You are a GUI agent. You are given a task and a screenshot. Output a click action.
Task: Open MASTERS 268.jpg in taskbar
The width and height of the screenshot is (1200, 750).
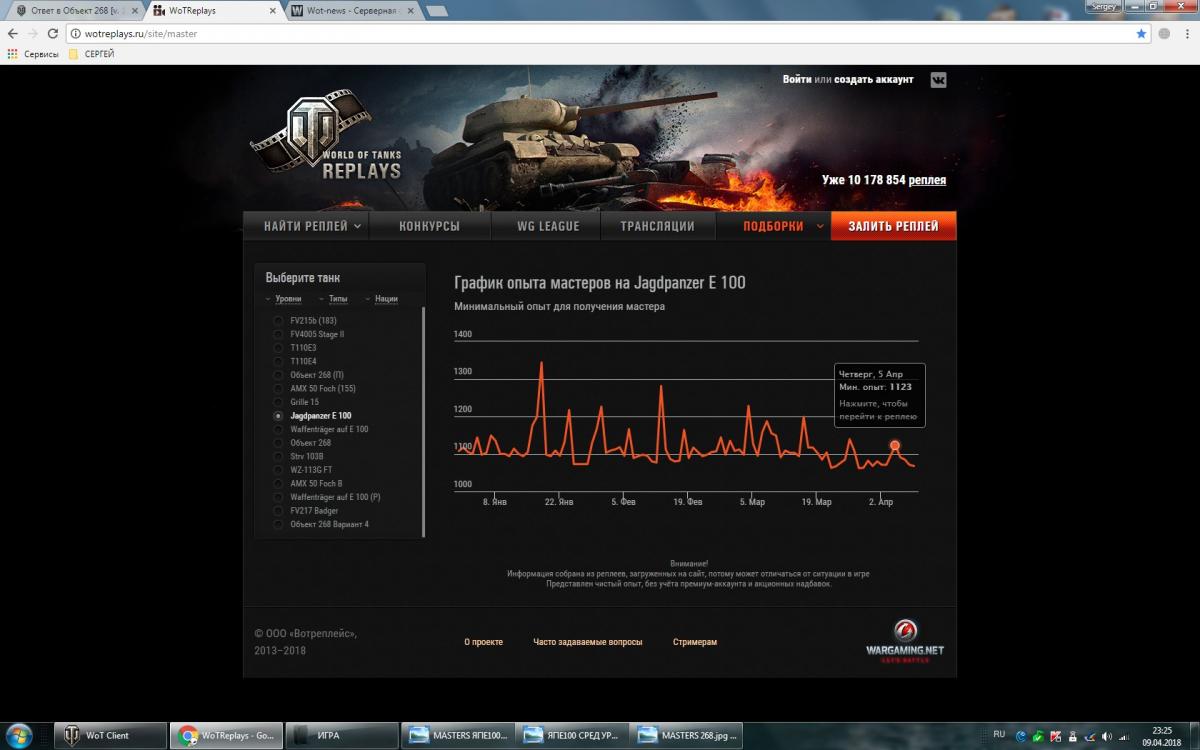(x=688, y=736)
